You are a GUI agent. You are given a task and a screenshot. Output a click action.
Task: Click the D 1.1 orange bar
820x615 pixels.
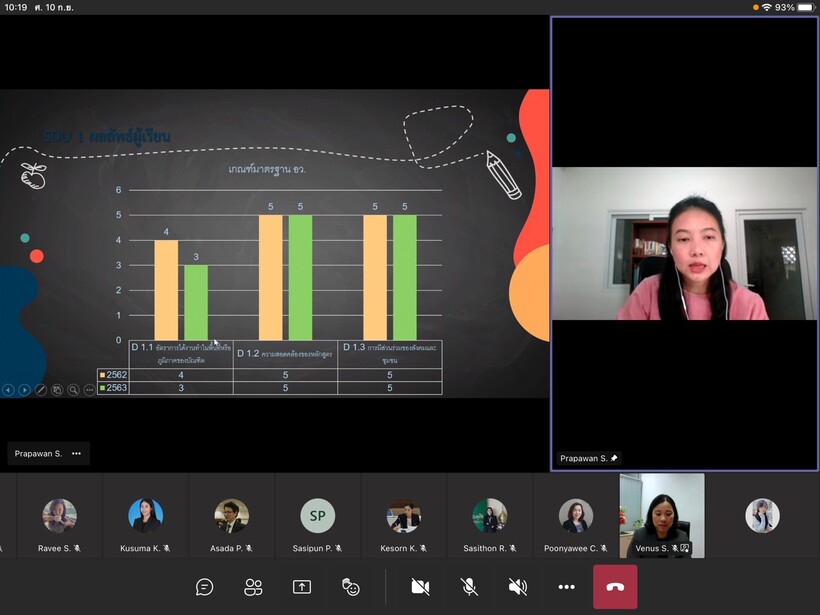166,290
